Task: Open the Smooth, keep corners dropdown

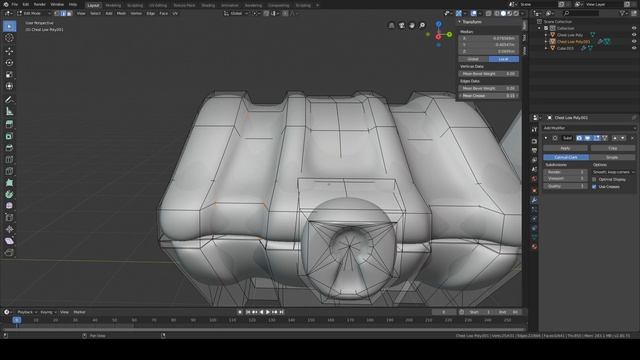Action: (x=613, y=172)
